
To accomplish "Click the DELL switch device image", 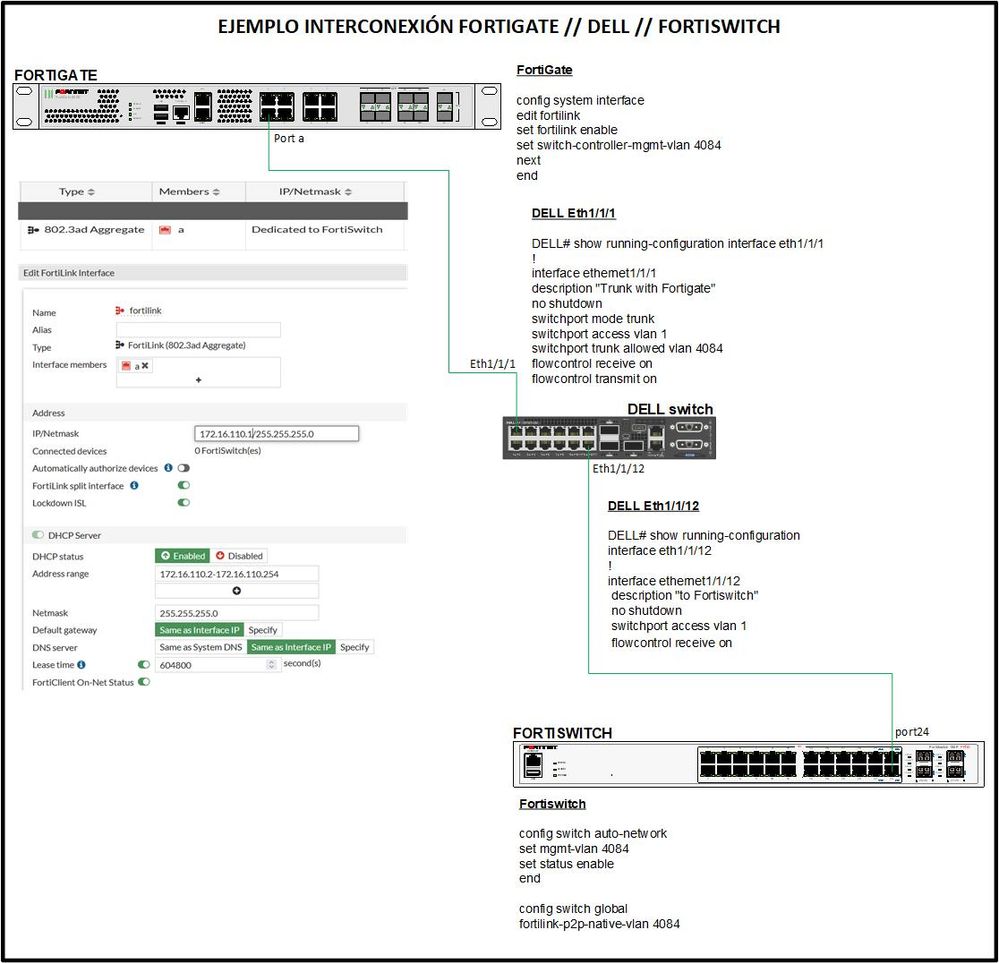I will tap(609, 437).
